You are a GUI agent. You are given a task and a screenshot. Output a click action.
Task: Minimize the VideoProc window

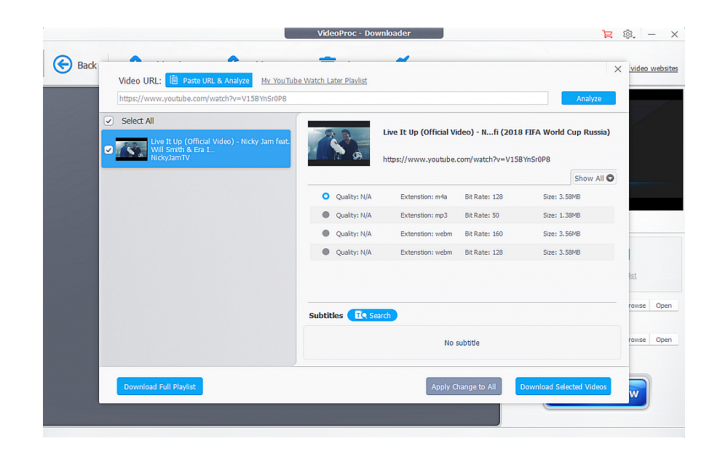(x=652, y=34)
